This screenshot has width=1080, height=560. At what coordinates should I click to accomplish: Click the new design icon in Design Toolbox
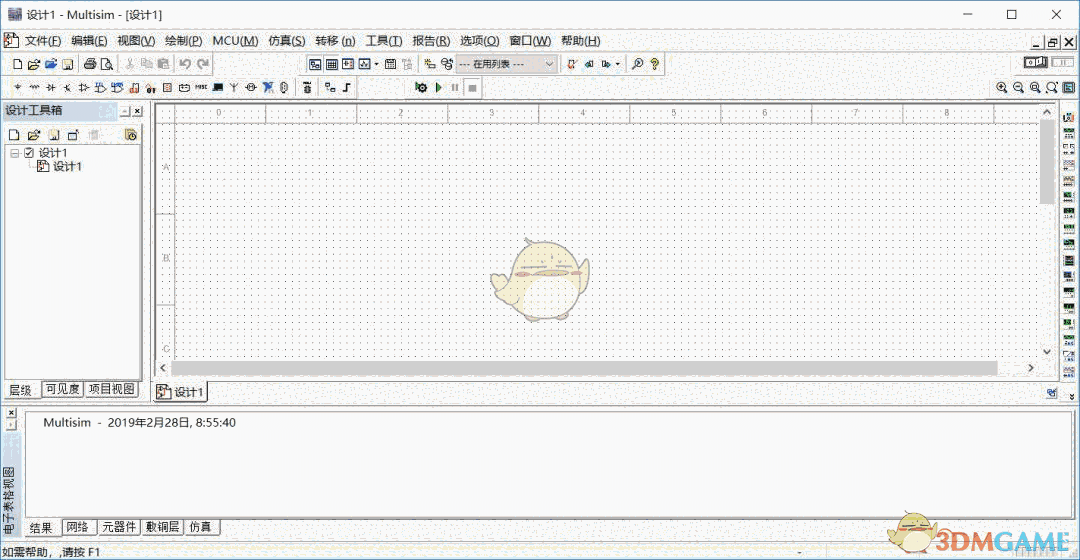(14, 135)
